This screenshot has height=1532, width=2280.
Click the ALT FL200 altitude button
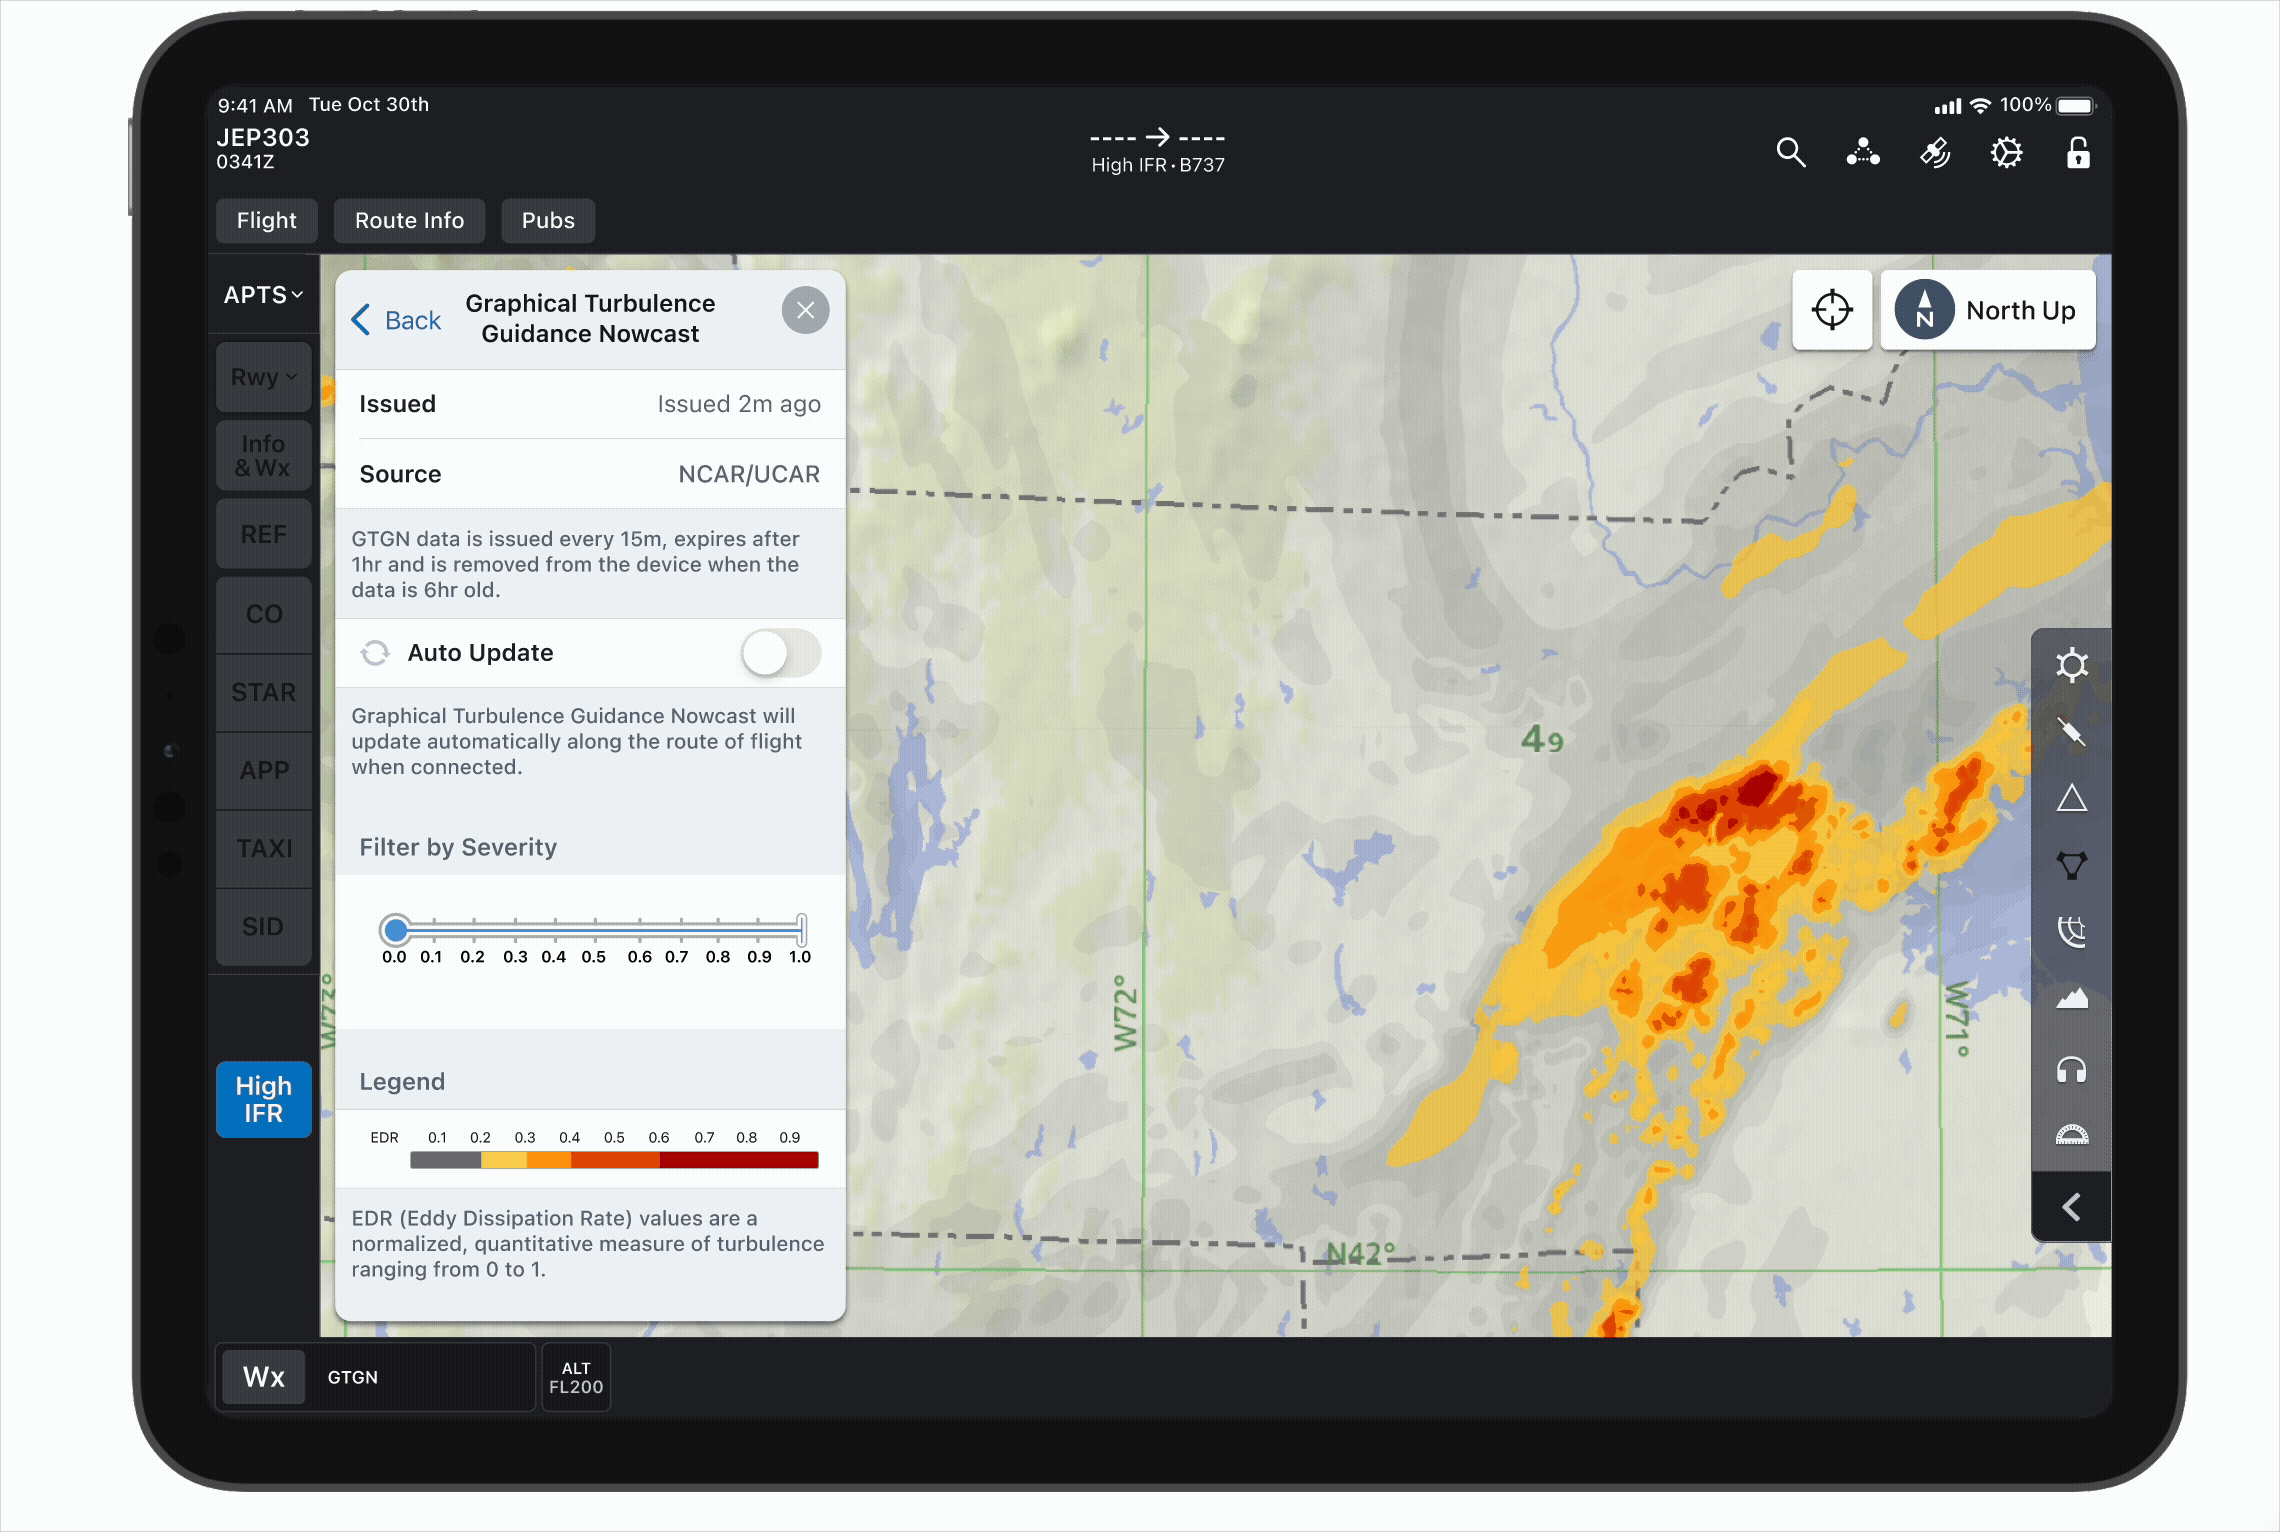click(576, 1378)
